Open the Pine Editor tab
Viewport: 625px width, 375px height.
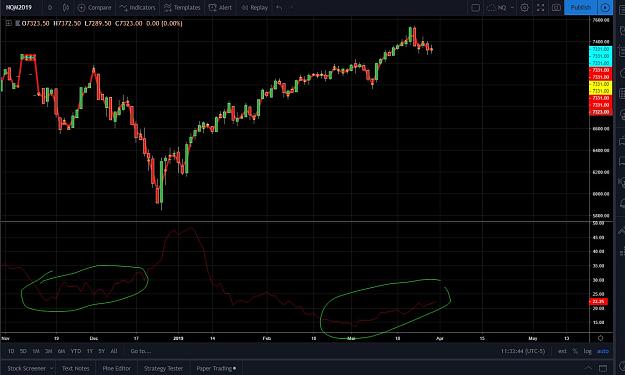[x=116, y=369]
